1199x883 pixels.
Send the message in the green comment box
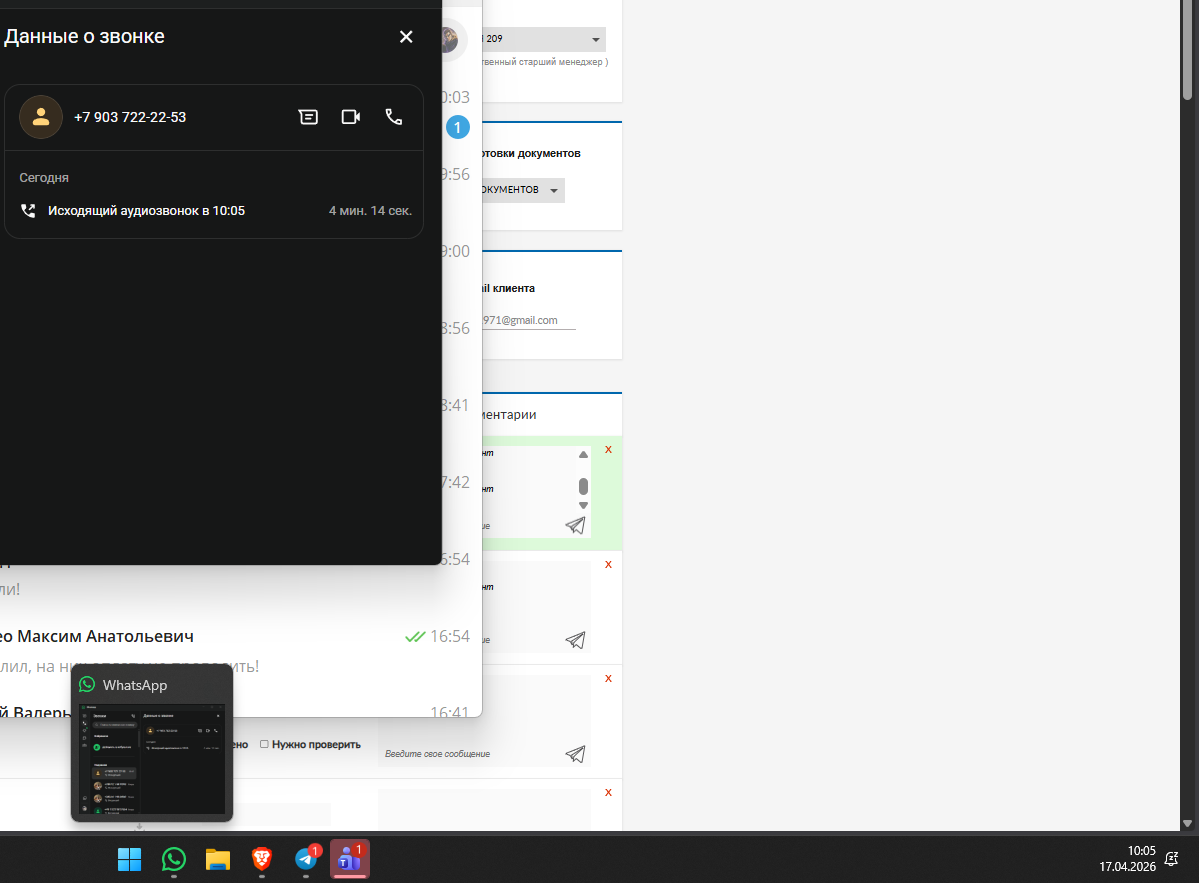(x=575, y=525)
